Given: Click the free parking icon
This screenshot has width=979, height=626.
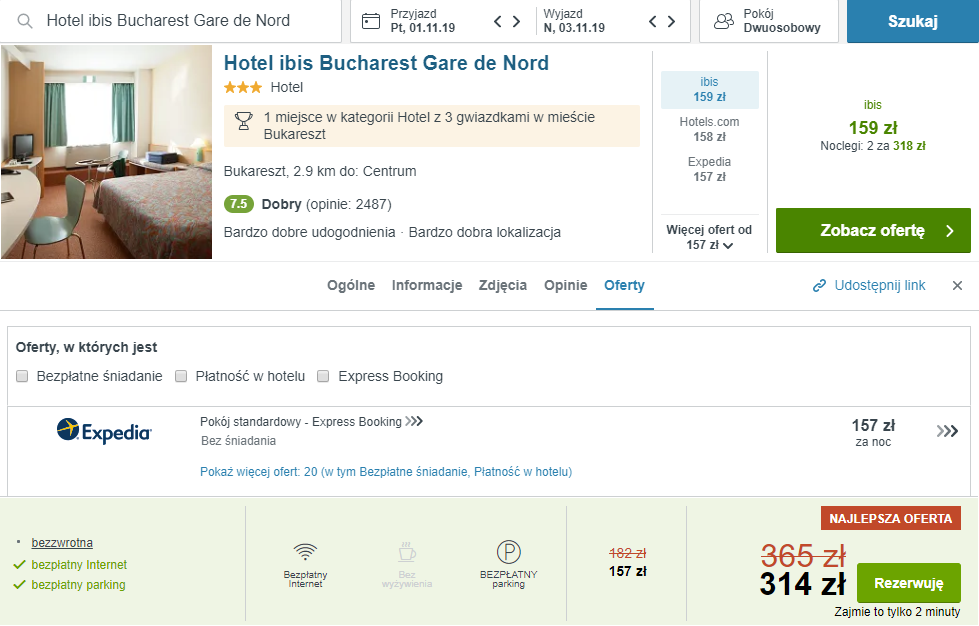Looking at the screenshot, I should tap(509, 552).
